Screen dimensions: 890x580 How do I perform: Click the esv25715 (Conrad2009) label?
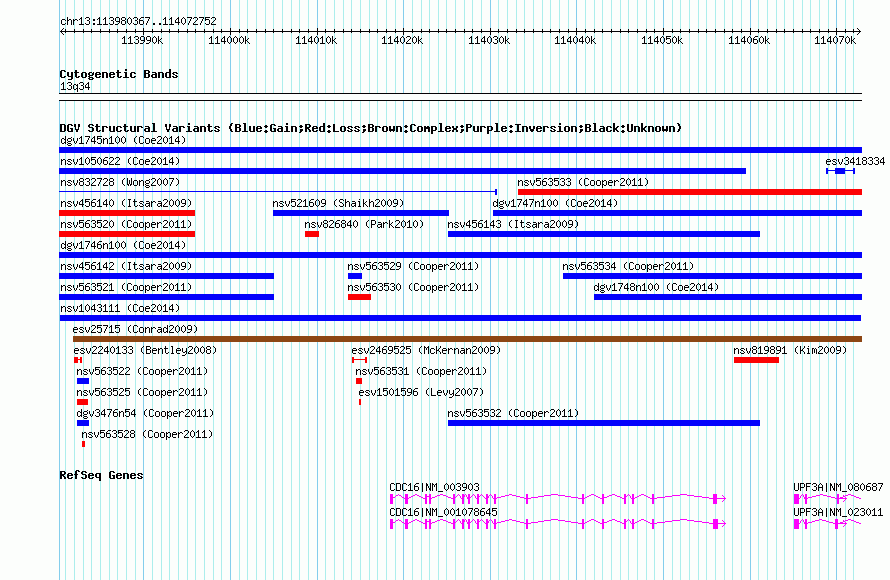click(x=135, y=329)
